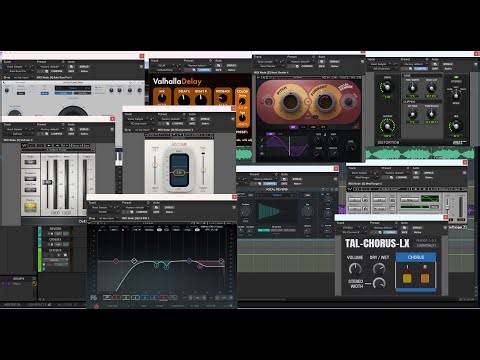Click SAFE in the Auto-Tune window
480x360 pixels.
point(71,71)
